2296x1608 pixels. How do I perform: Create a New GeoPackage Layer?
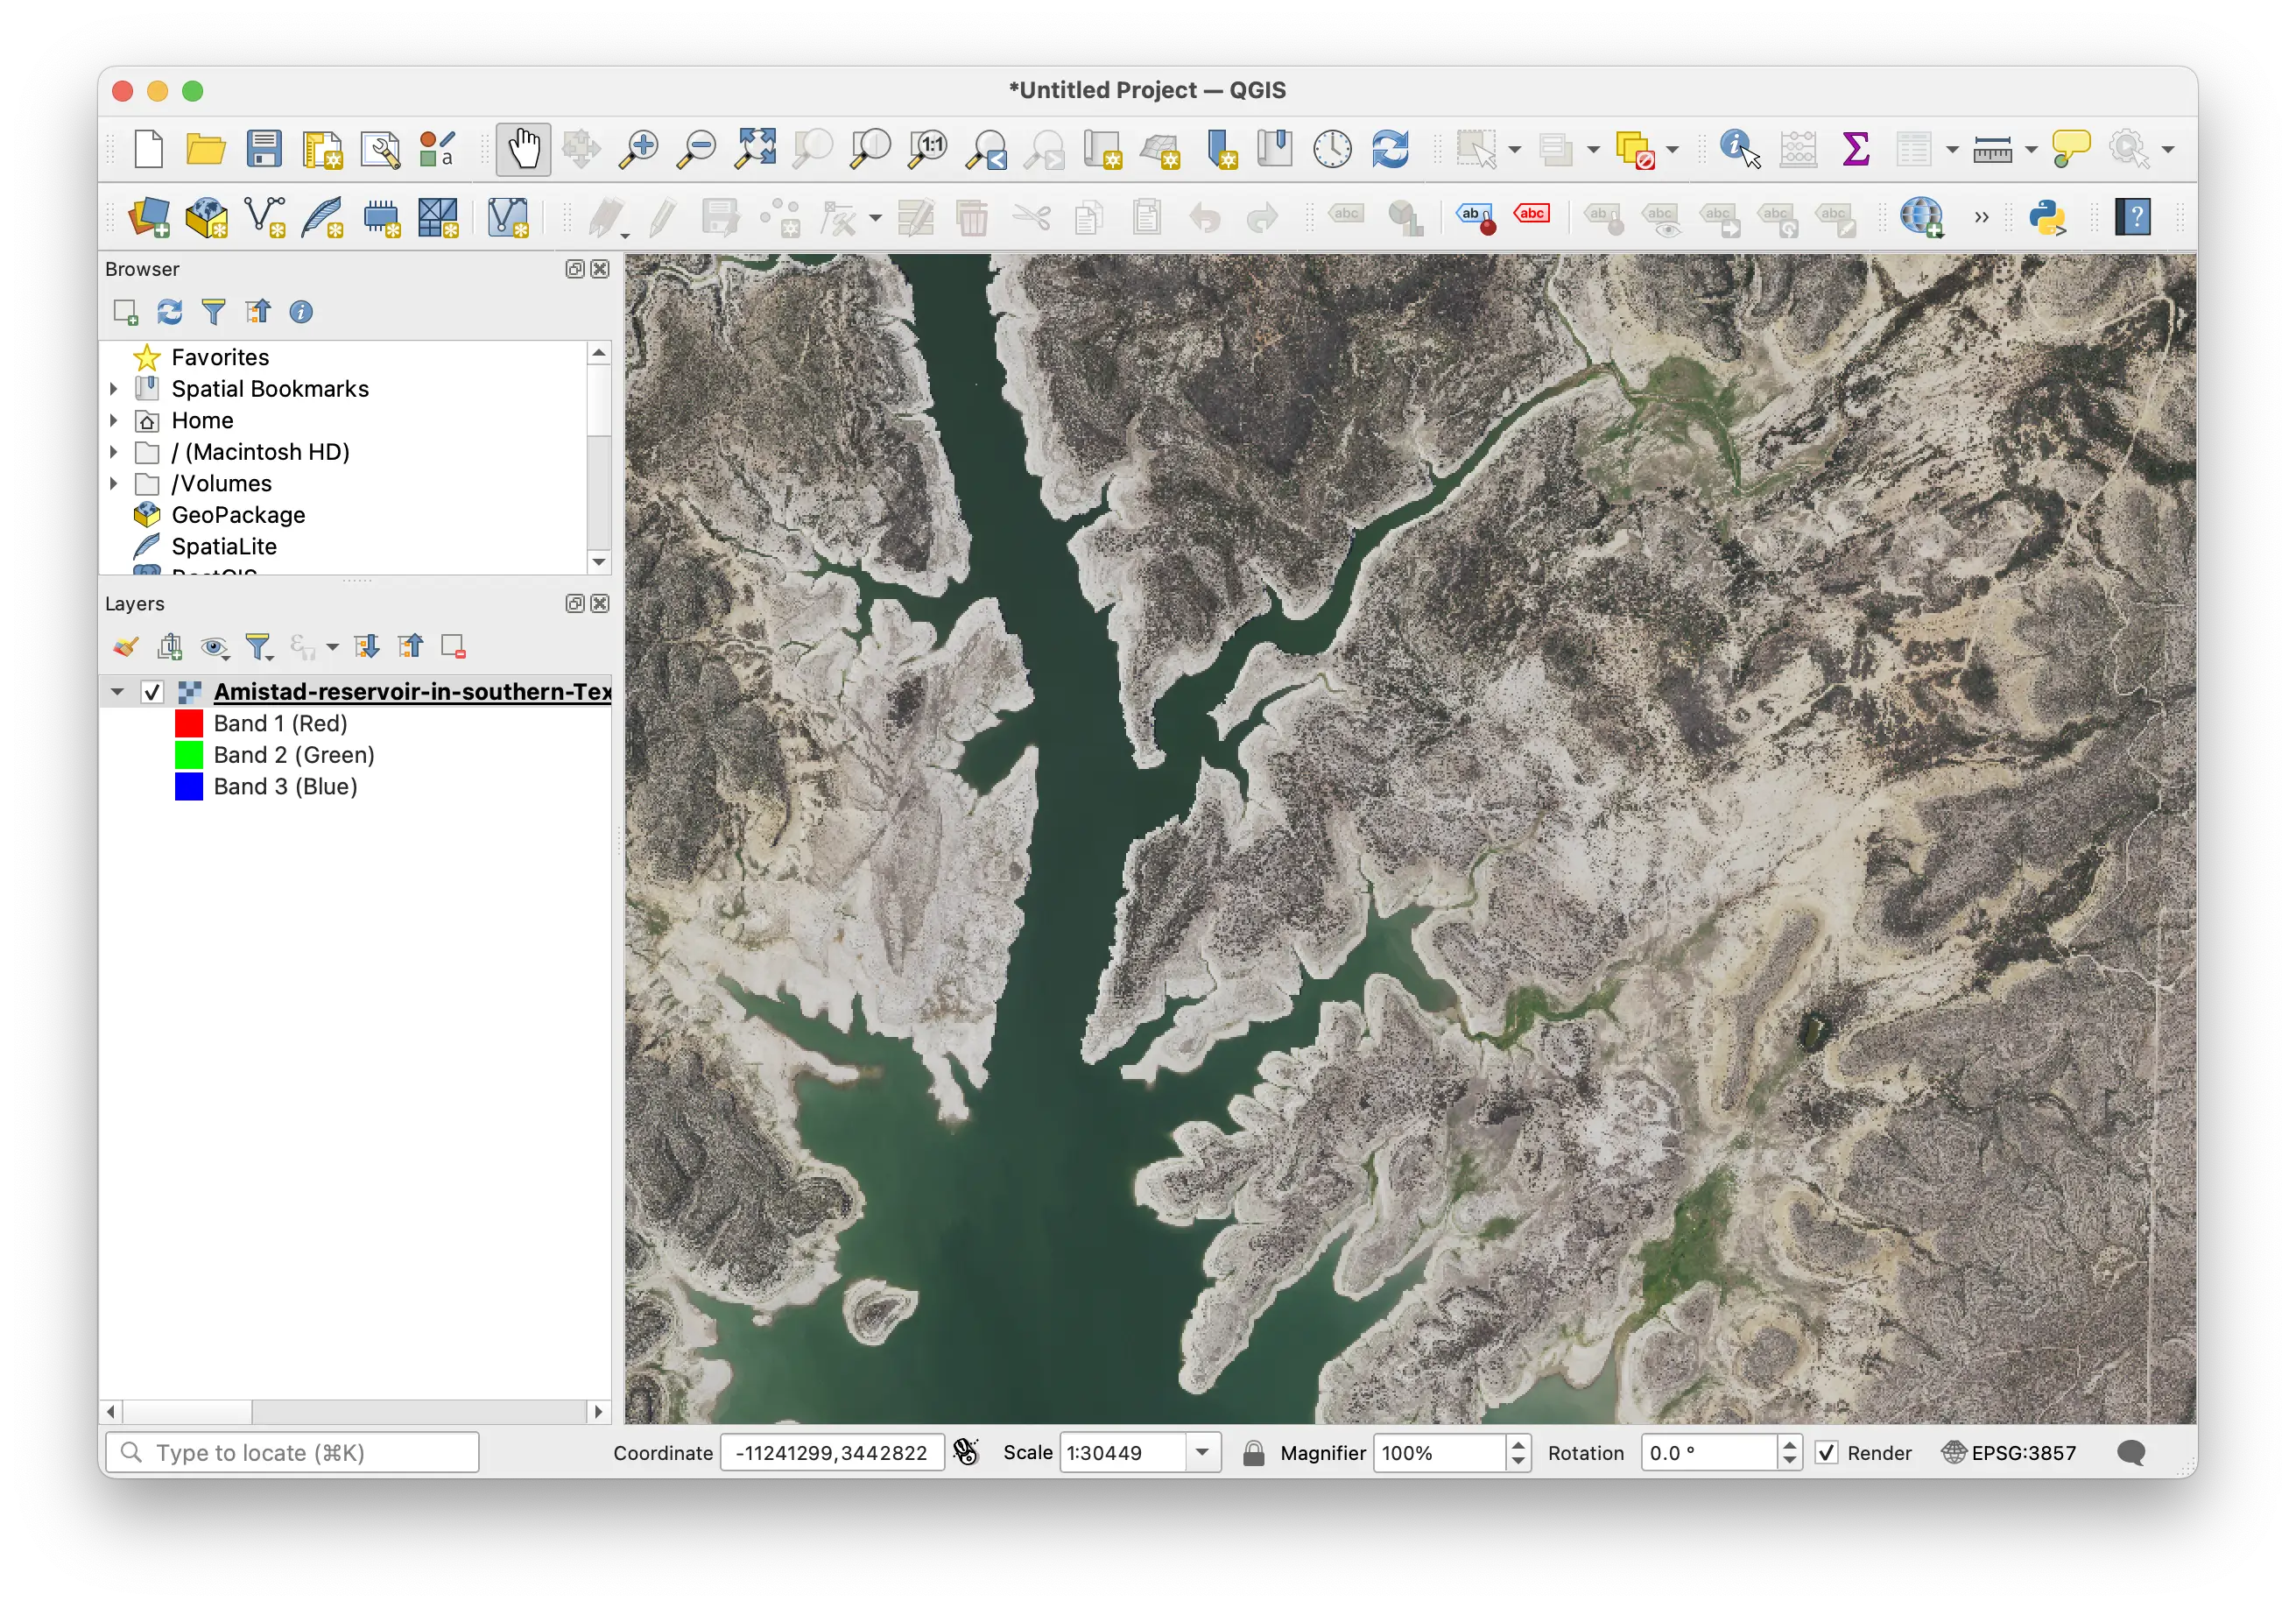(x=207, y=217)
